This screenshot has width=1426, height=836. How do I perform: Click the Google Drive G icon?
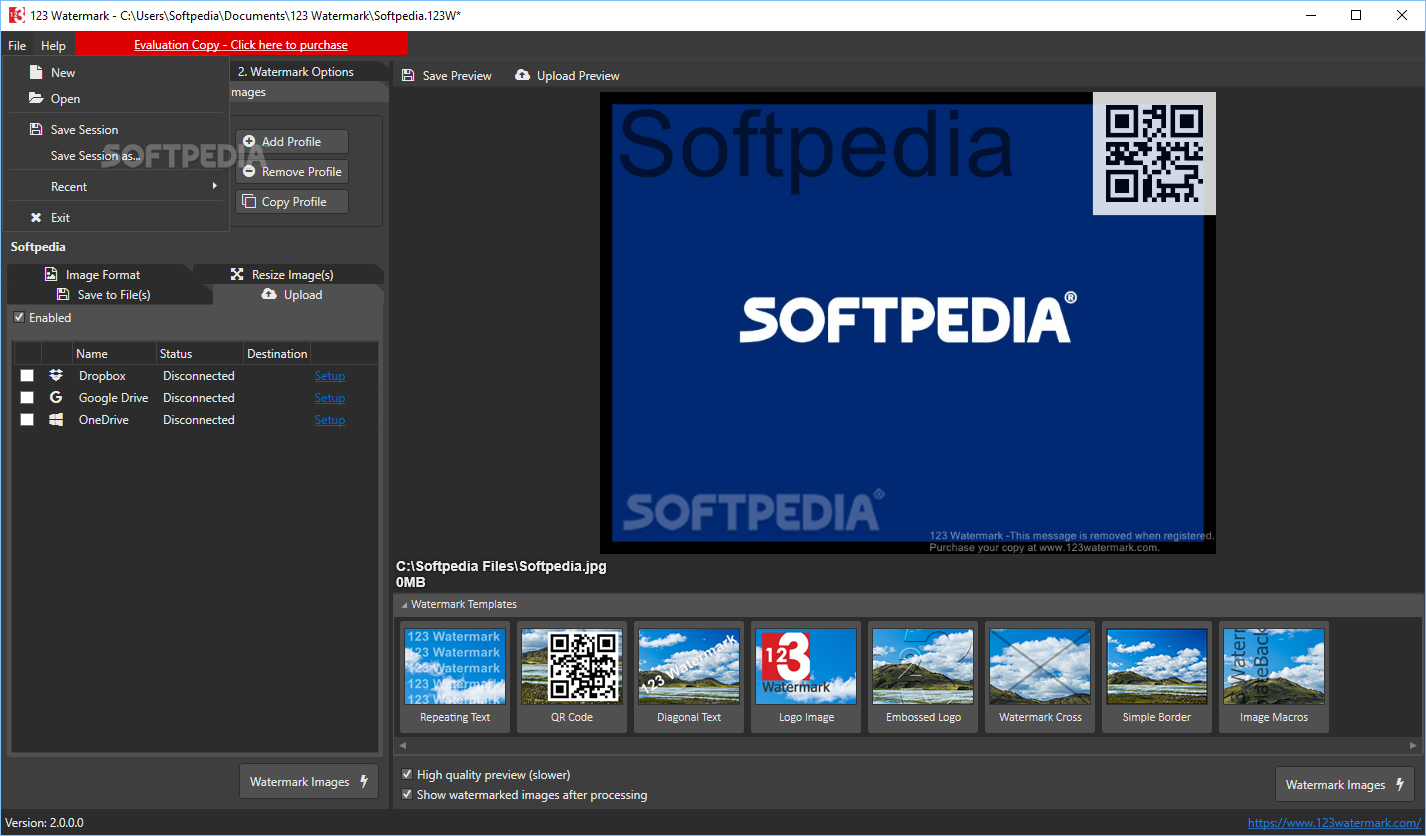coord(56,397)
